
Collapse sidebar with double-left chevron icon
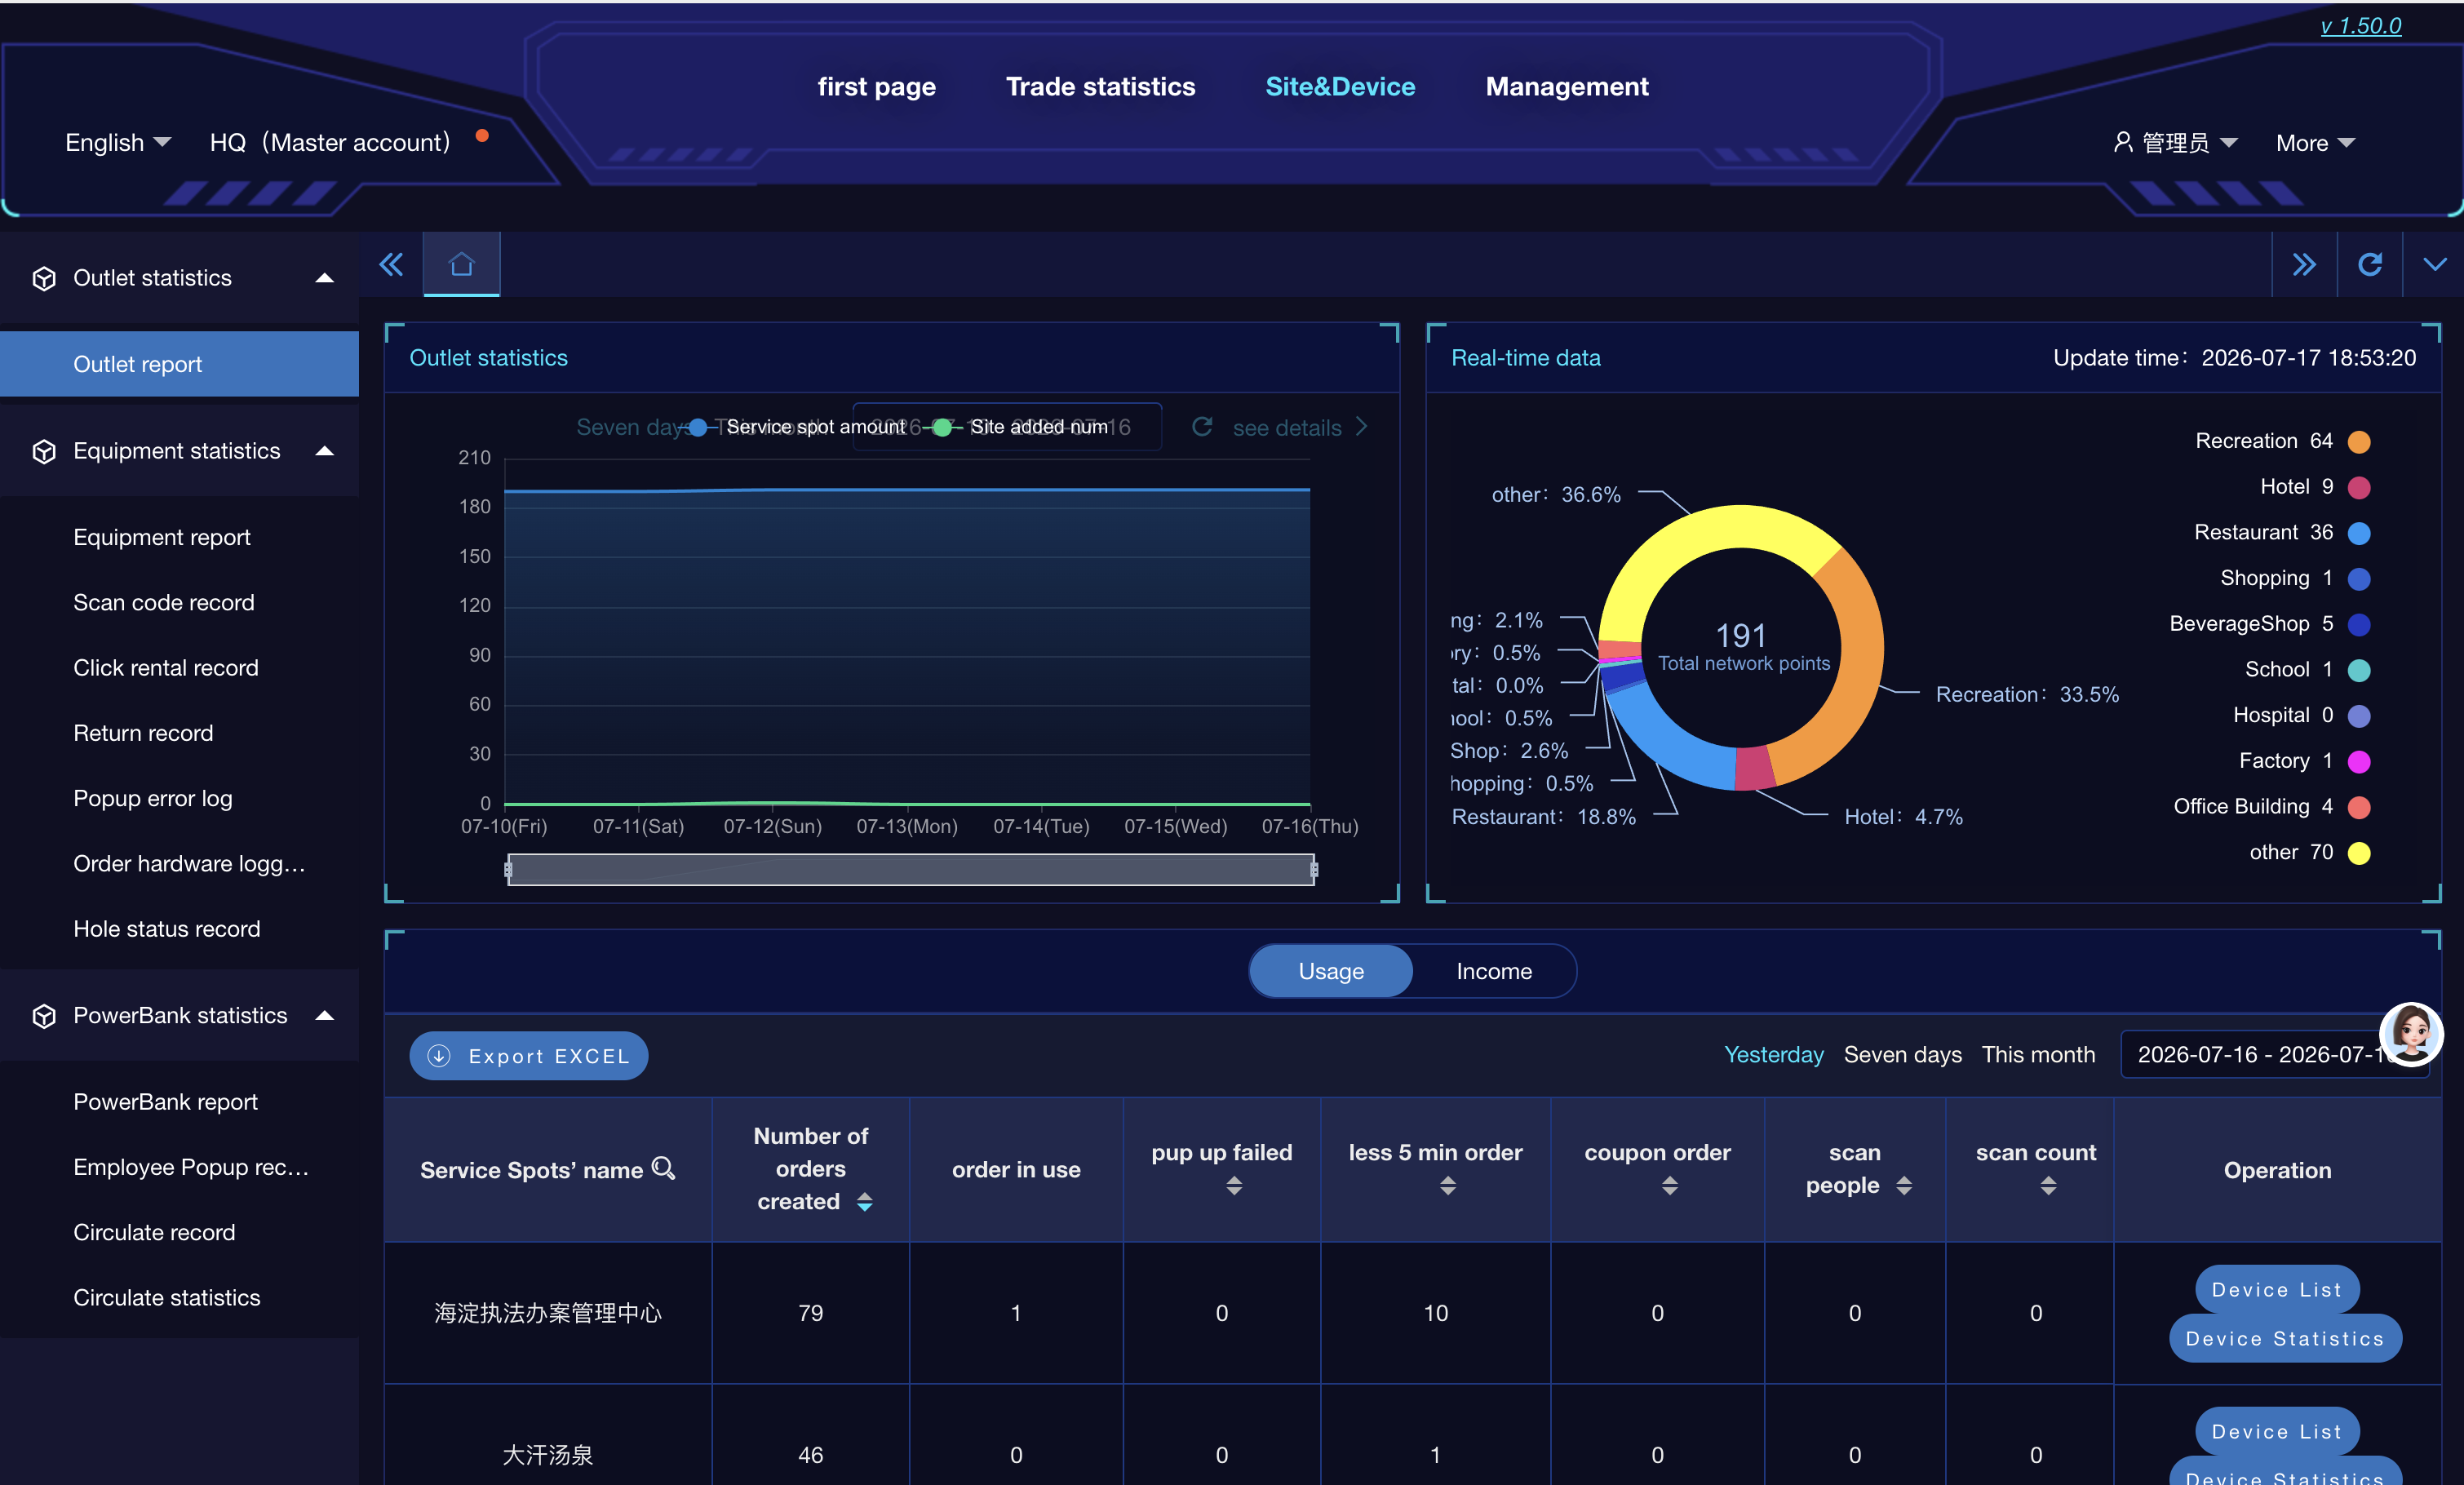[x=391, y=265]
